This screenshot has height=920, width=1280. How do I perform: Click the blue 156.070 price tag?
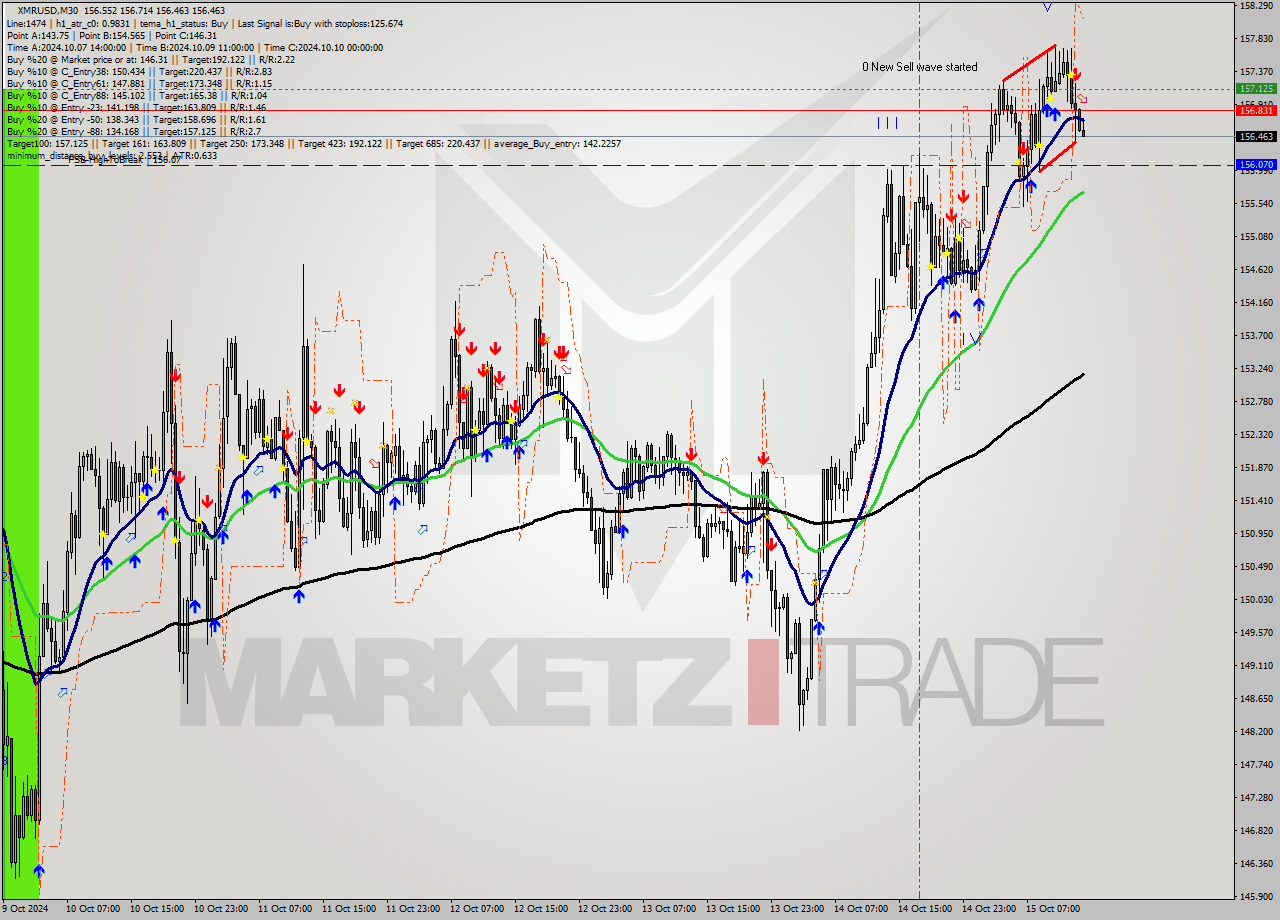tap(1256, 164)
